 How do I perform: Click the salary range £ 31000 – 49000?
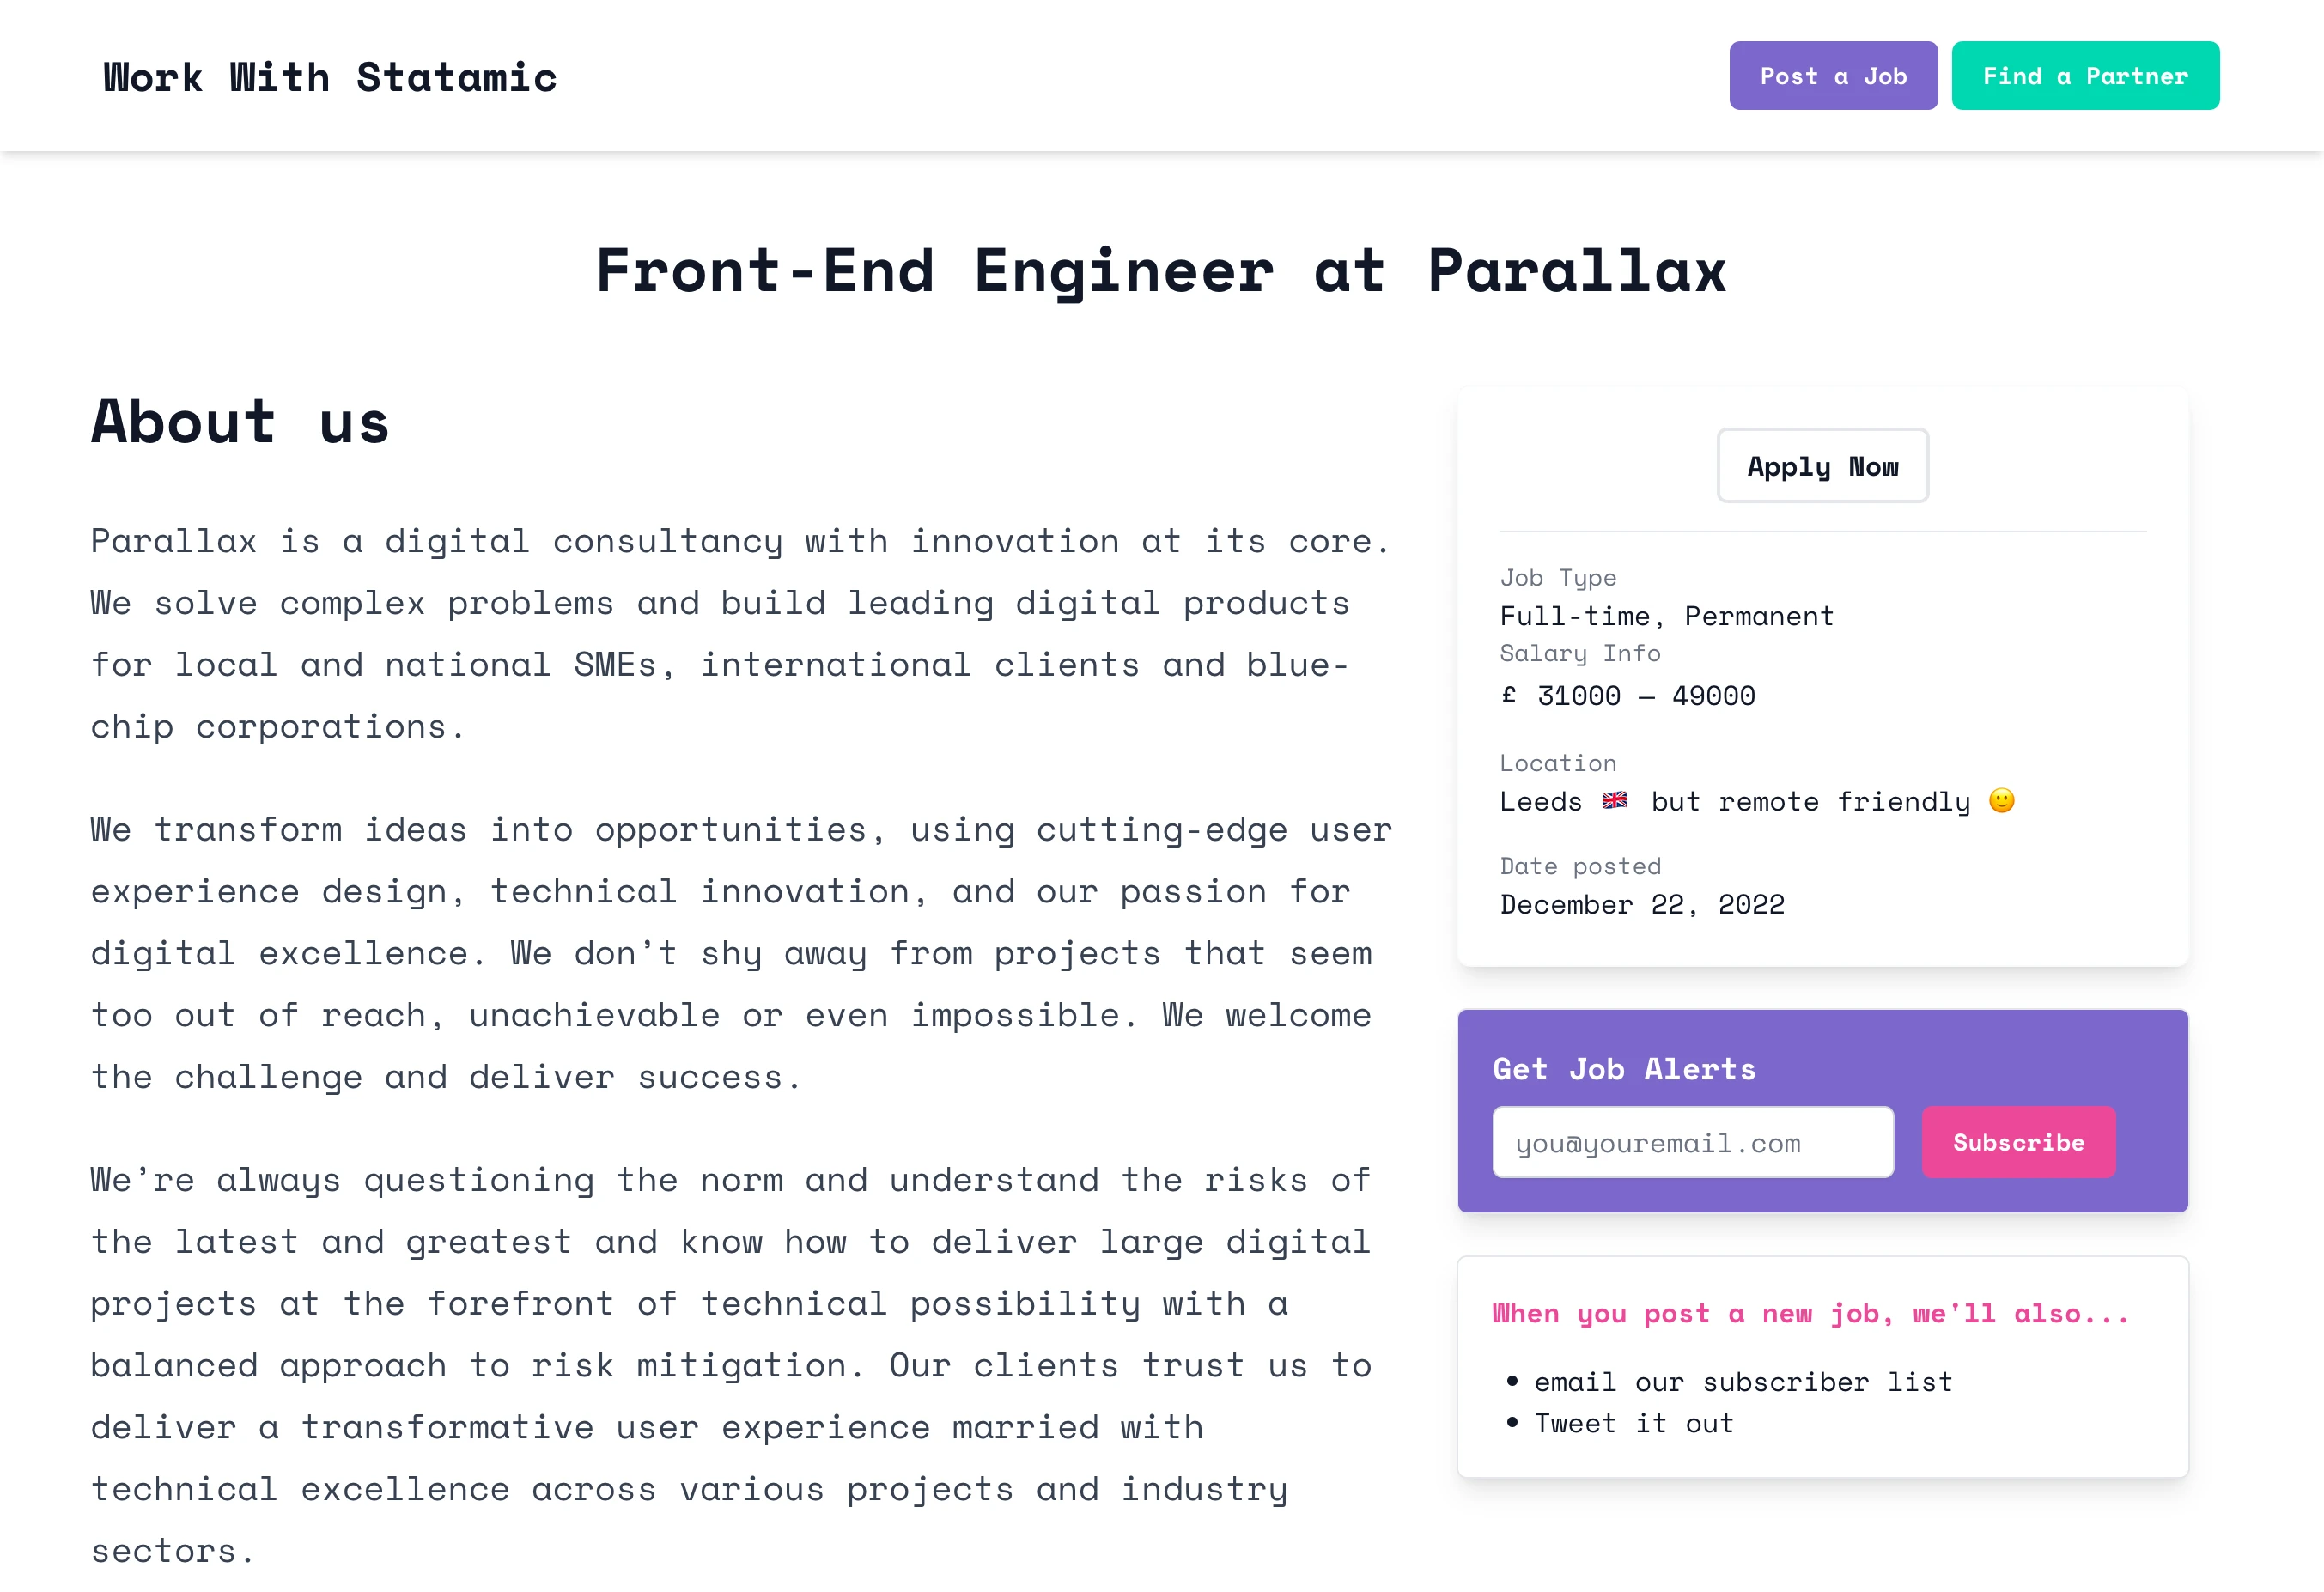click(x=1628, y=696)
